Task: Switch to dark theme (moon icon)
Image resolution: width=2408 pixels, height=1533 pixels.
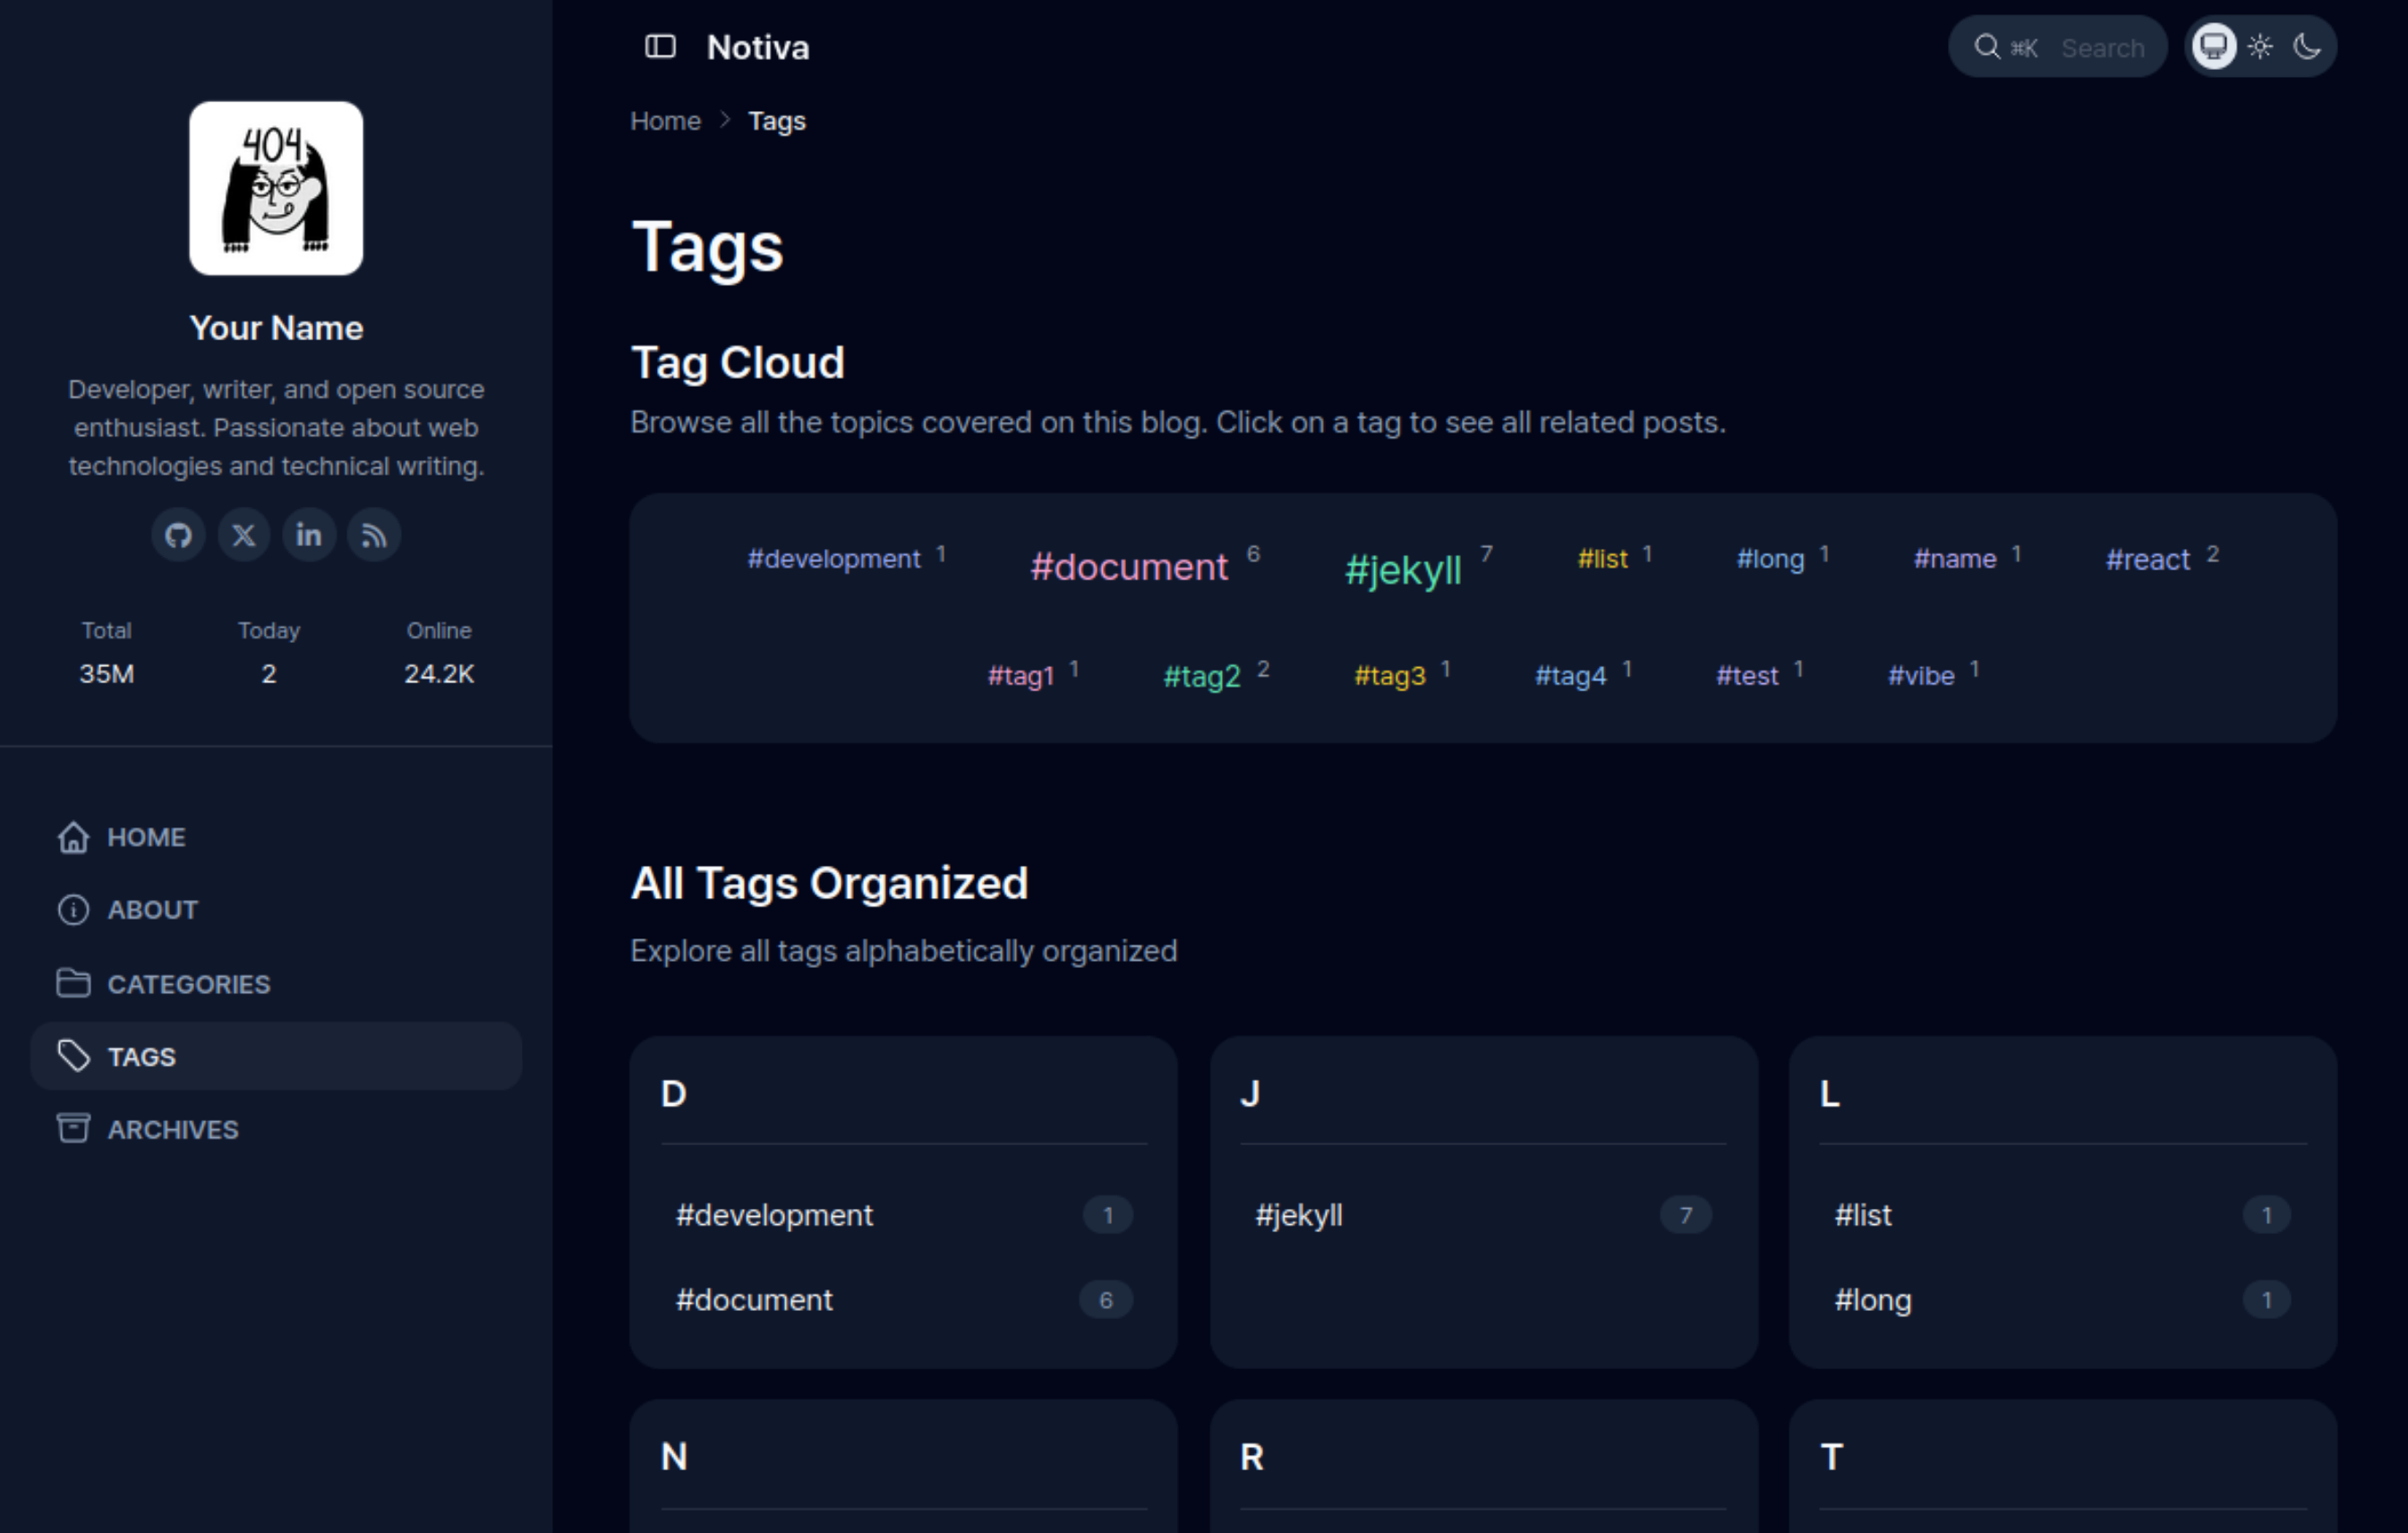Action: pyautogui.click(x=2307, y=47)
